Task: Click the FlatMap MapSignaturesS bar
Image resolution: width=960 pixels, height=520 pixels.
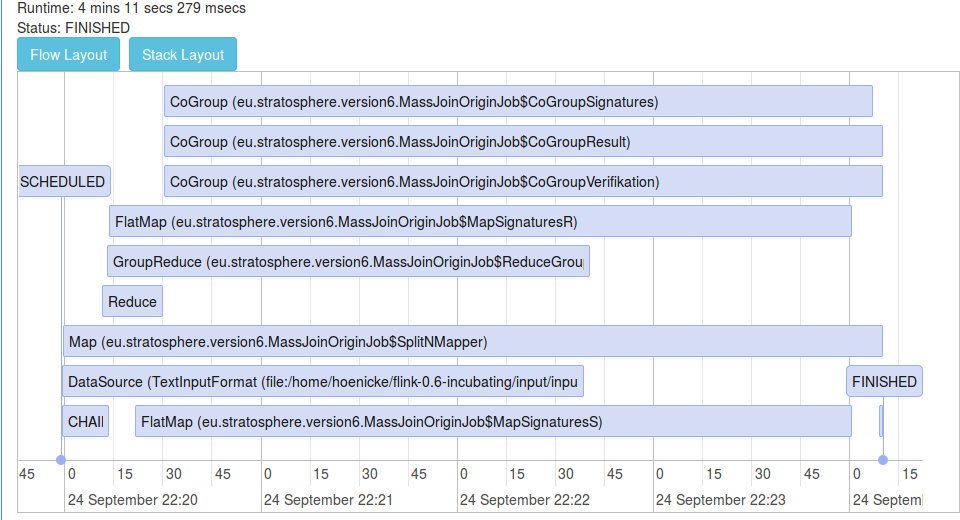Action: [493, 421]
